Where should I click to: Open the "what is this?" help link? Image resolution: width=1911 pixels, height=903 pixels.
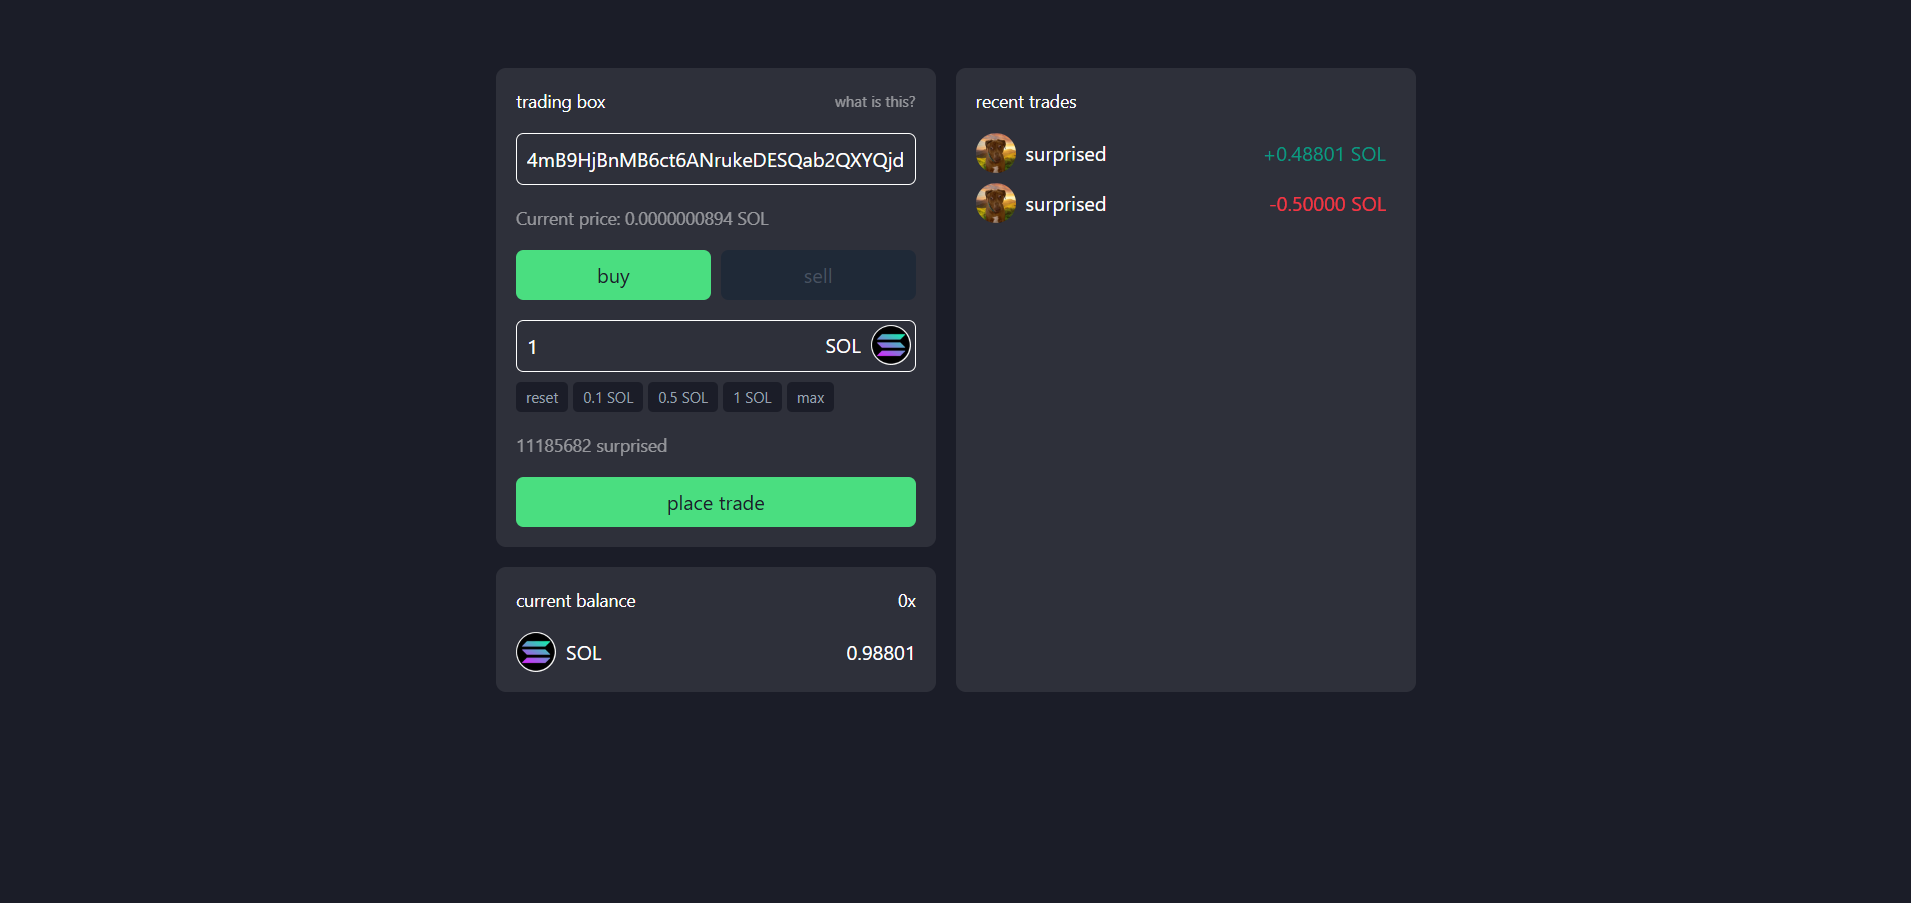point(874,102)
